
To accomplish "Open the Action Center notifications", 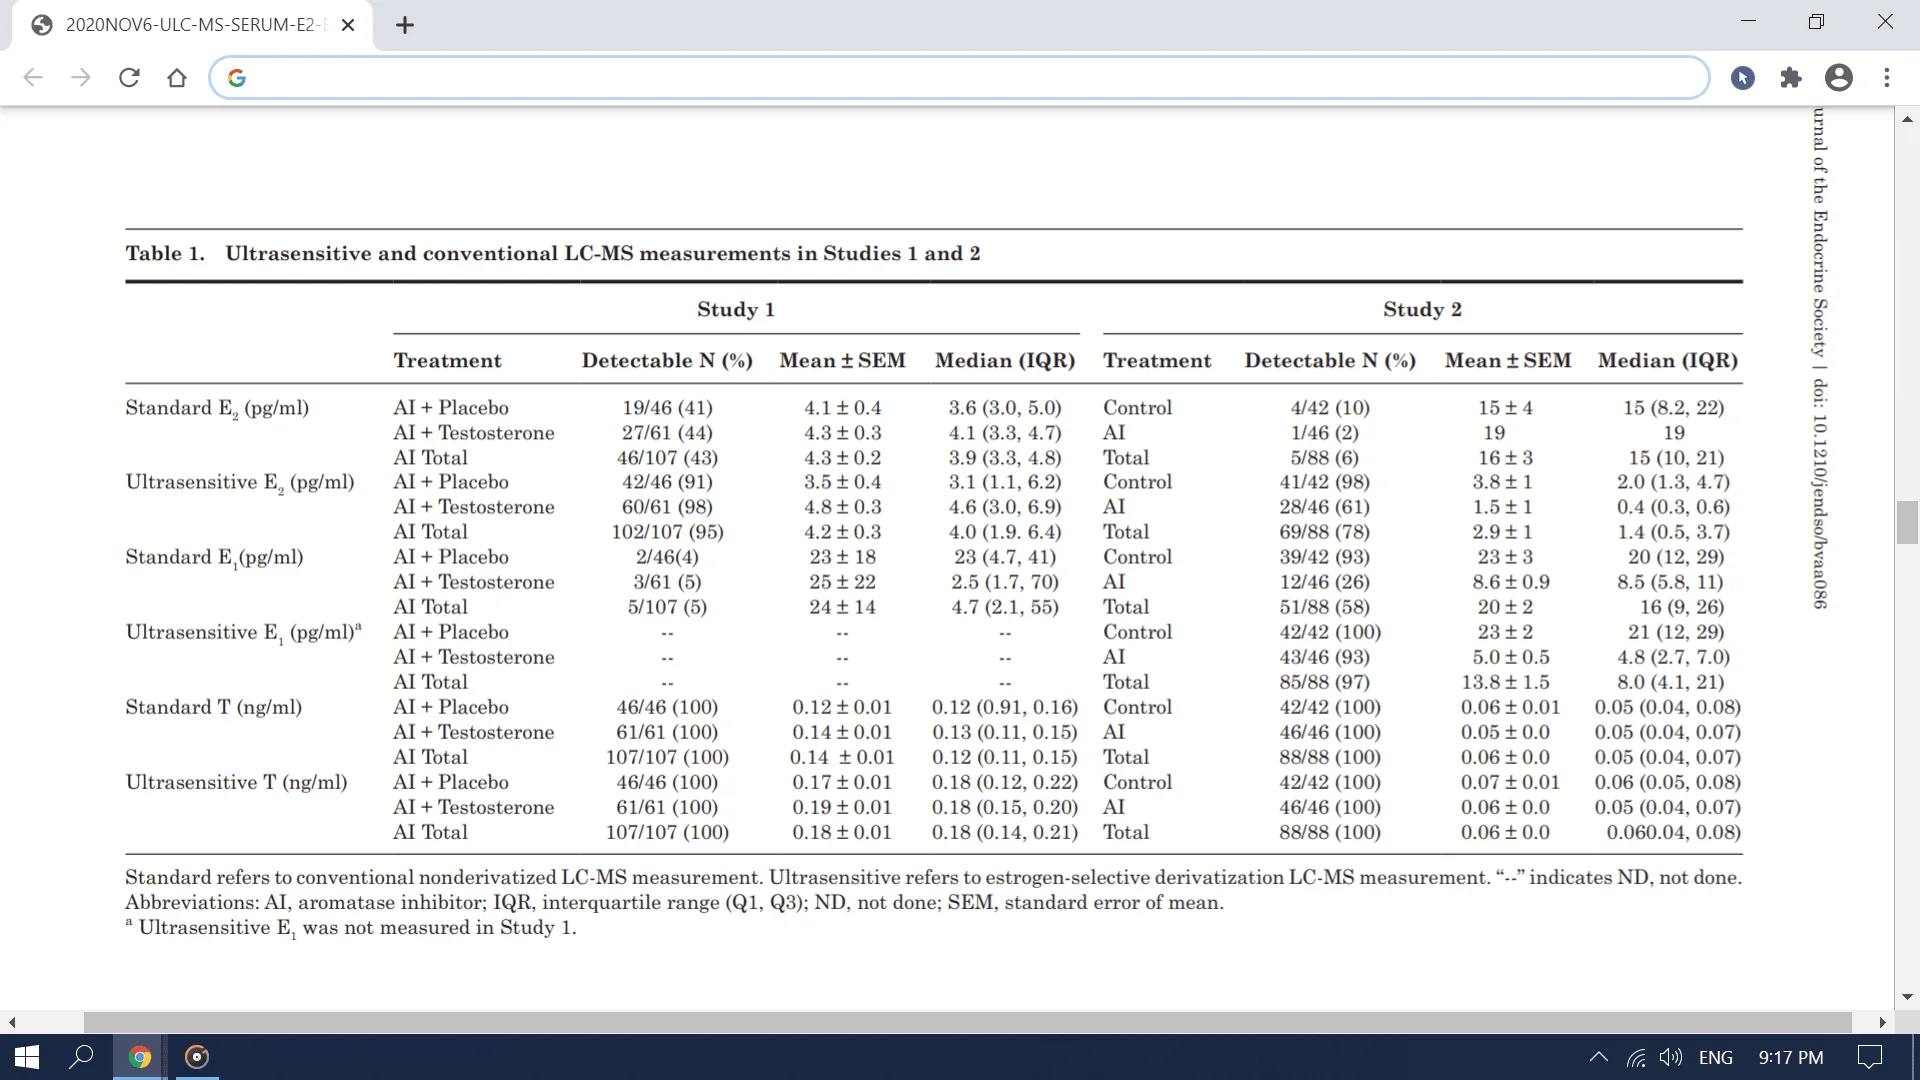I will click(x=1869, y=1057).
